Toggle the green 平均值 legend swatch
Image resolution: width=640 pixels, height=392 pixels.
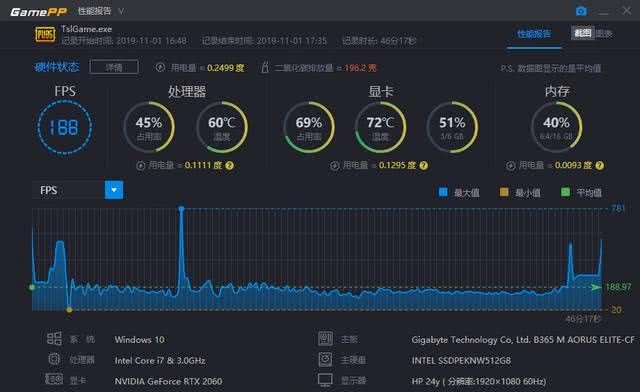pyautogui.click(x=565, y=192)
